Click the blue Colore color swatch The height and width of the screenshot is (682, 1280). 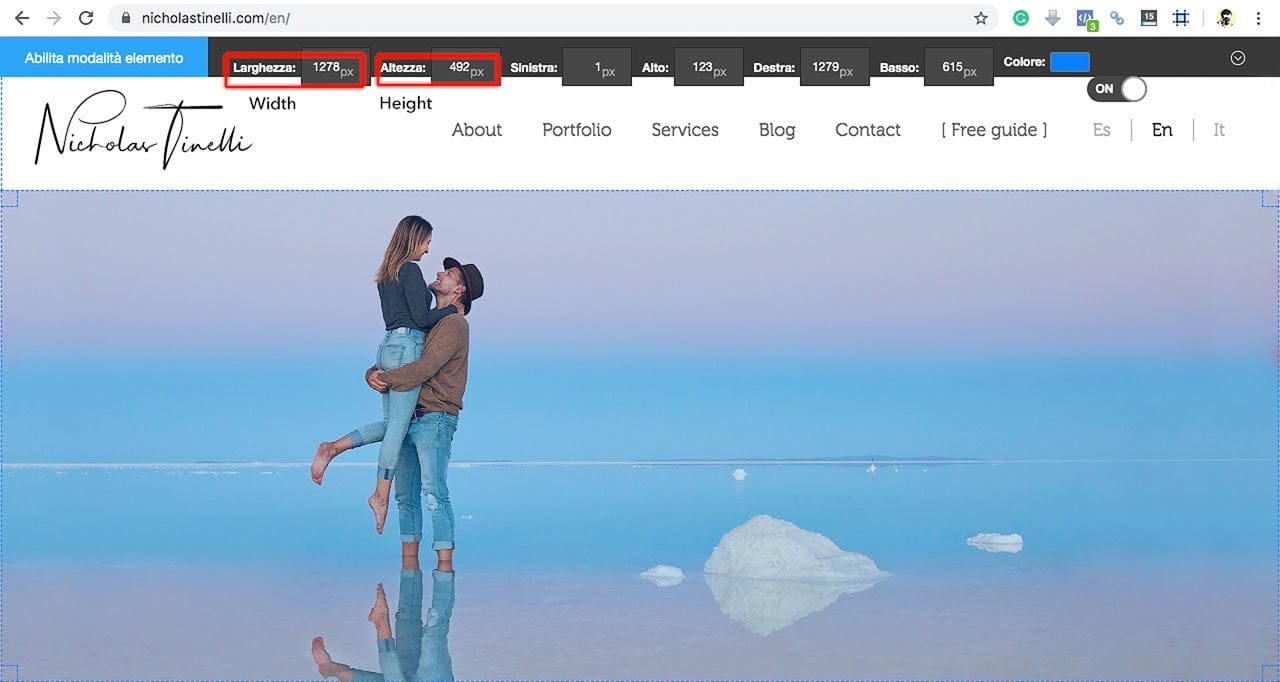[x=1072, y=61]
